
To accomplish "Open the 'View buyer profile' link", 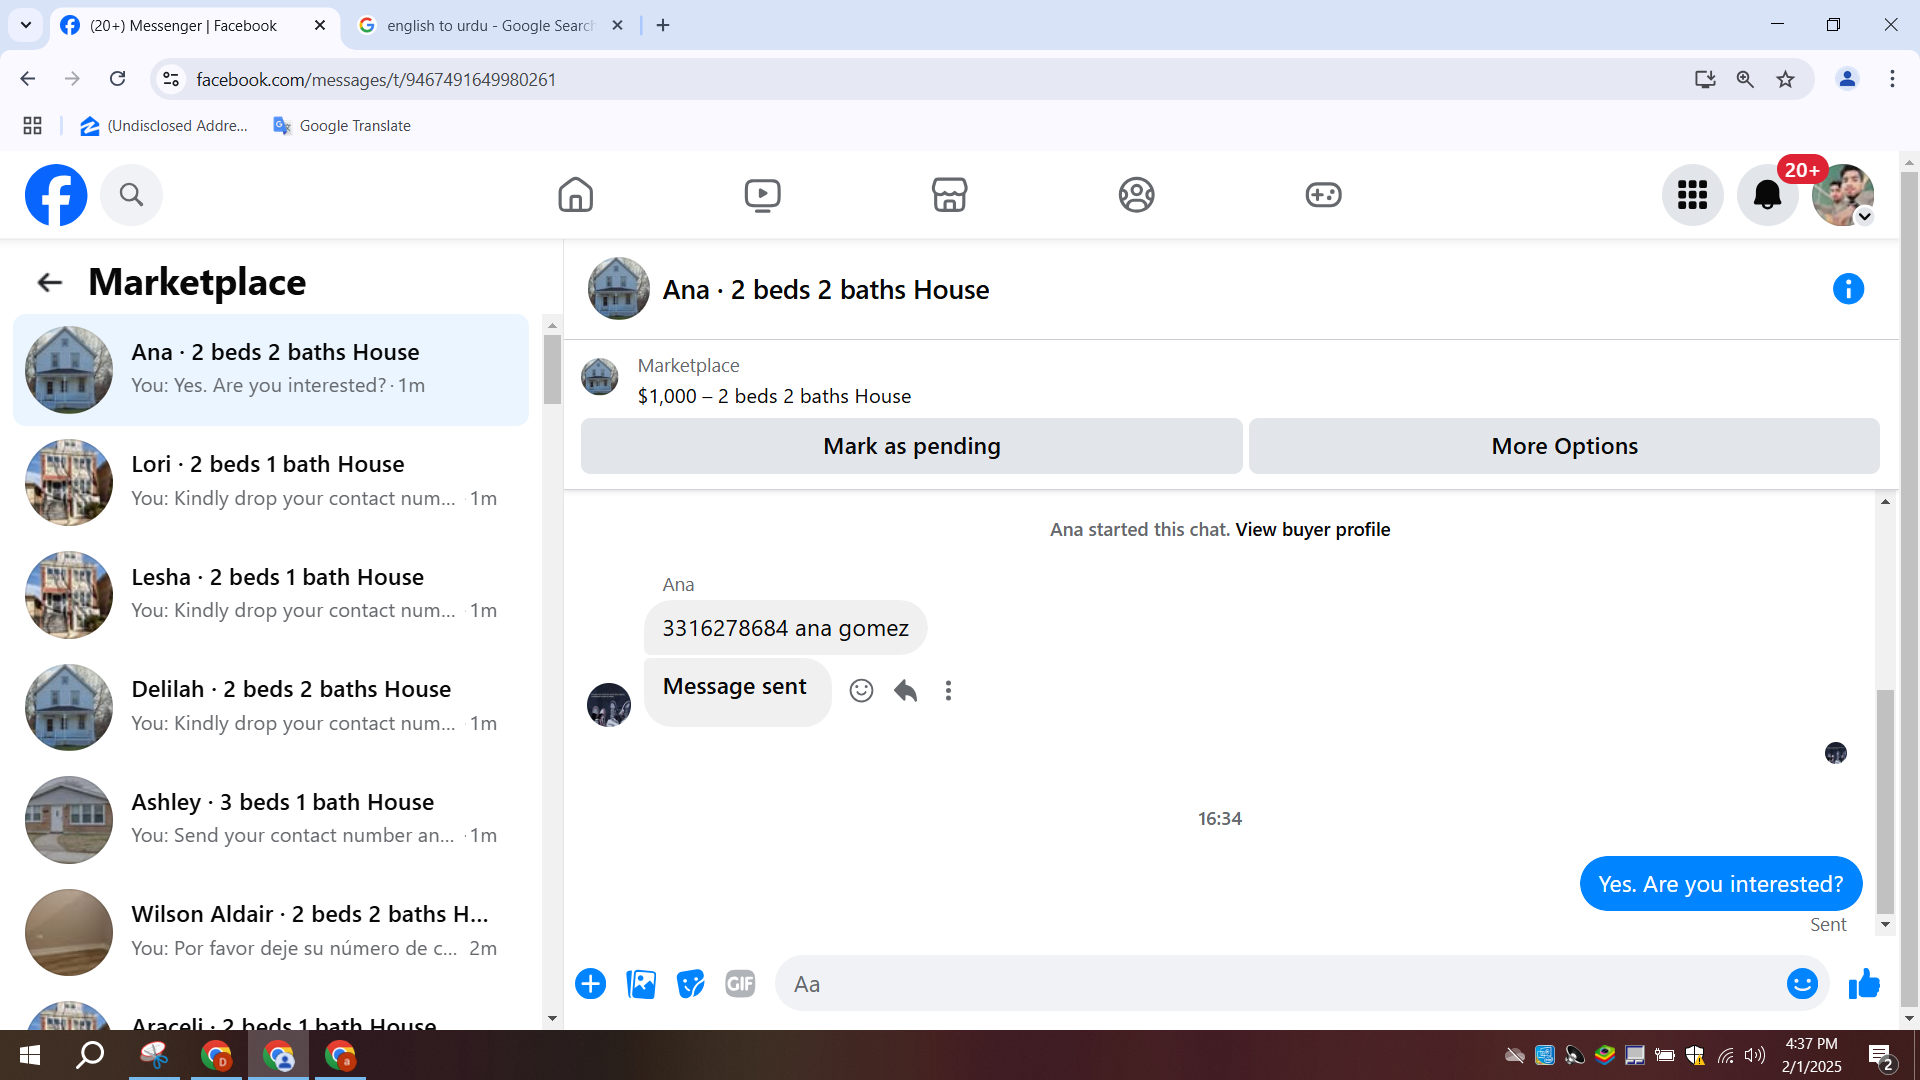I will tap(1312, 529).
